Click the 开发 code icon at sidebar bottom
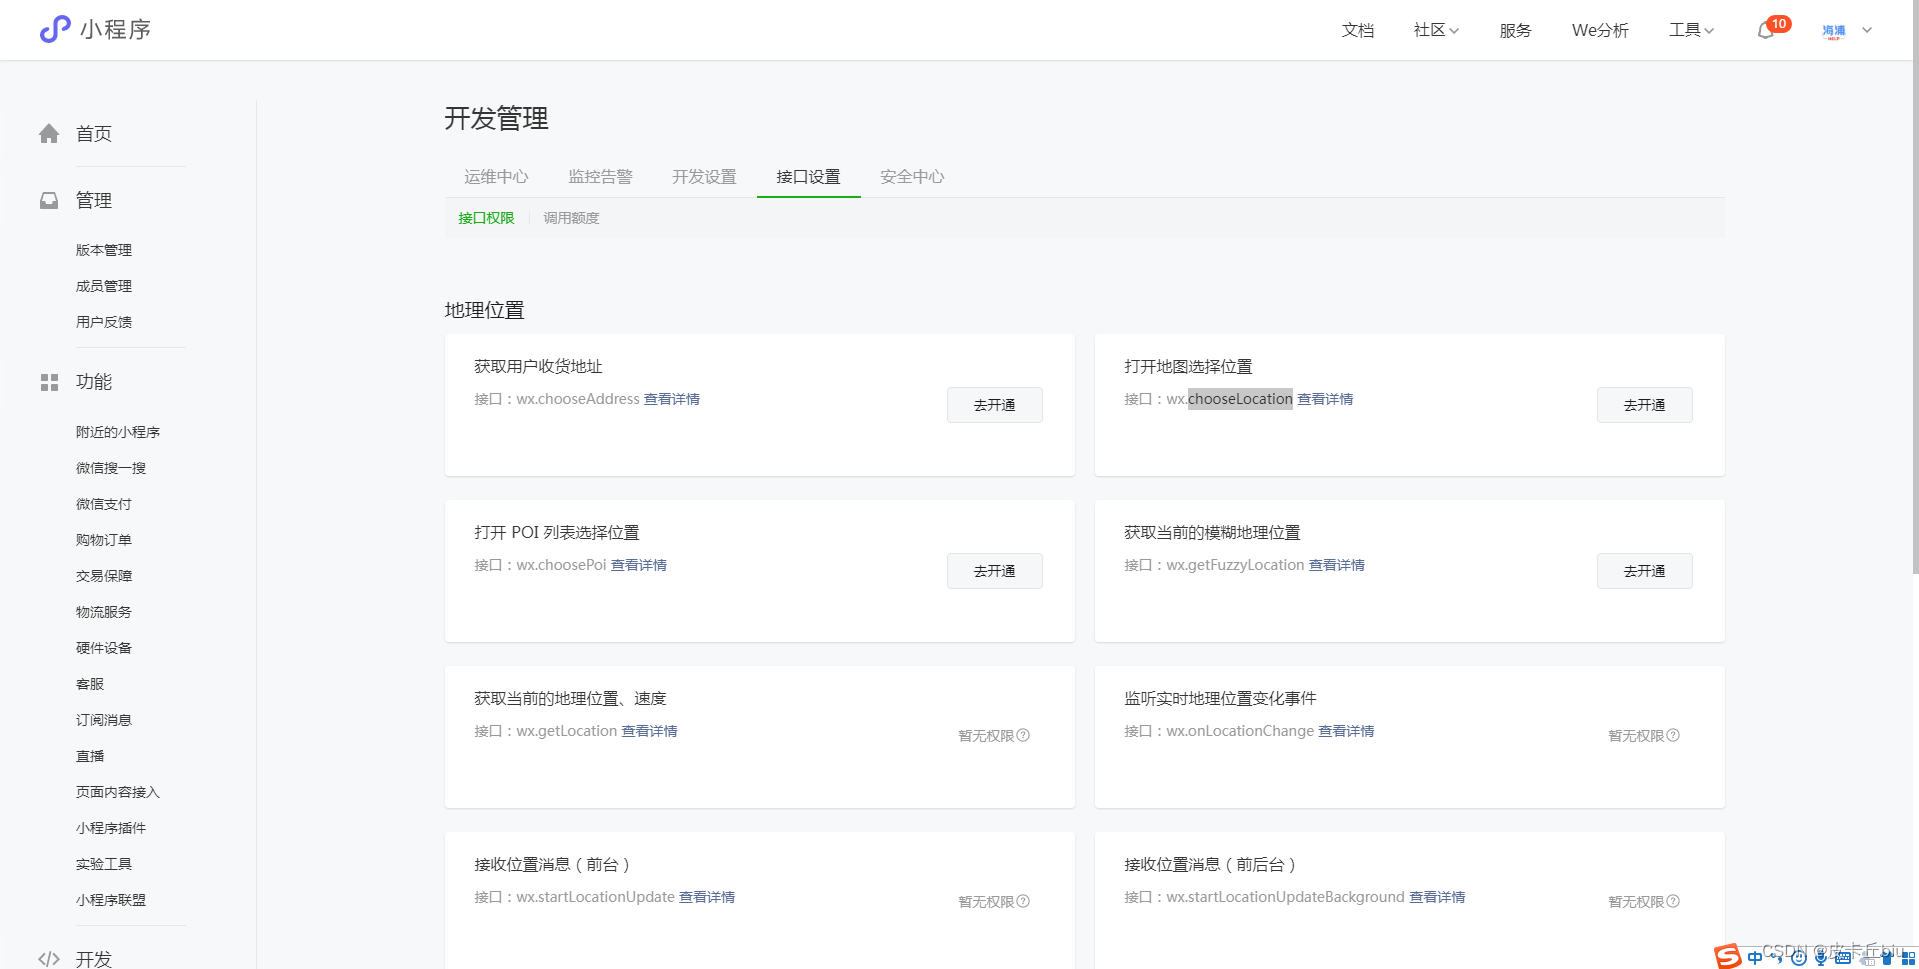The image size is (1919, 969). click(49, 957)
